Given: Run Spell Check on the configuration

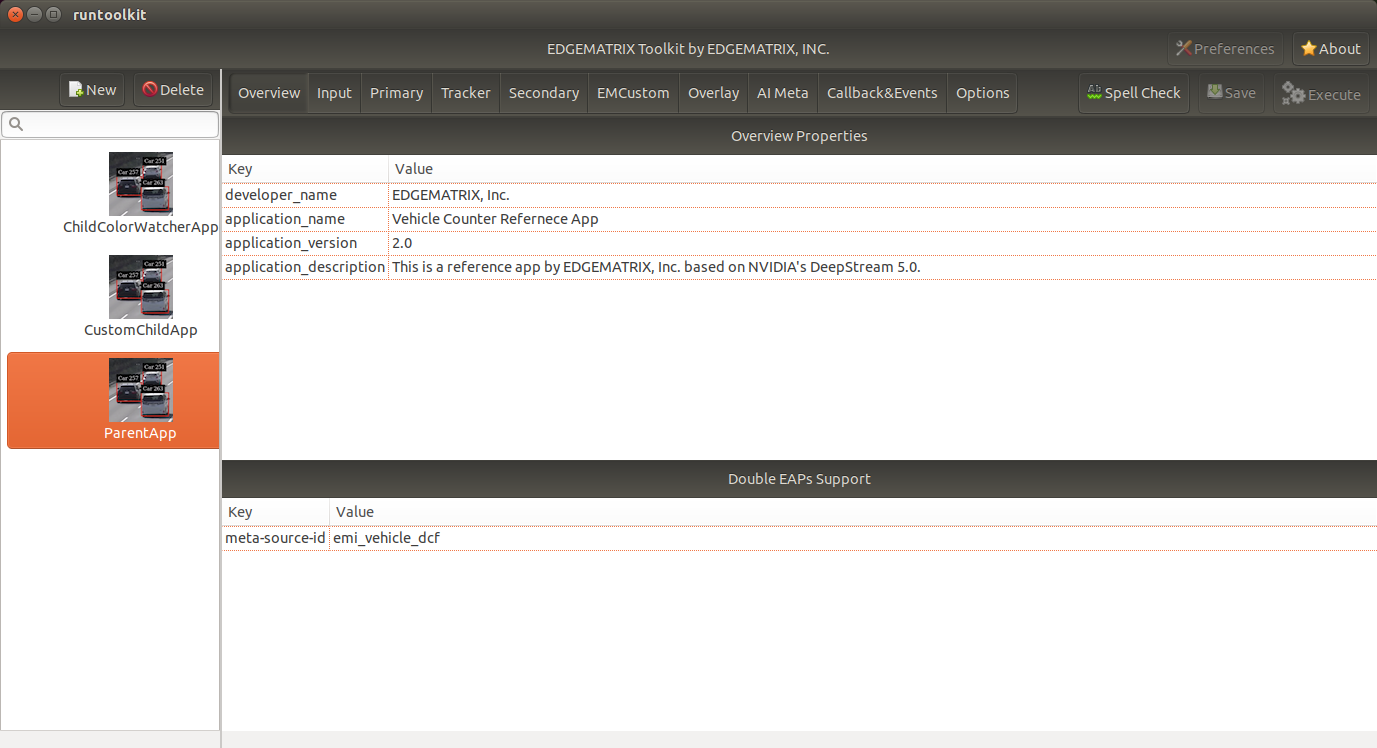Looking at the screenshot, I should point(1134,93).
